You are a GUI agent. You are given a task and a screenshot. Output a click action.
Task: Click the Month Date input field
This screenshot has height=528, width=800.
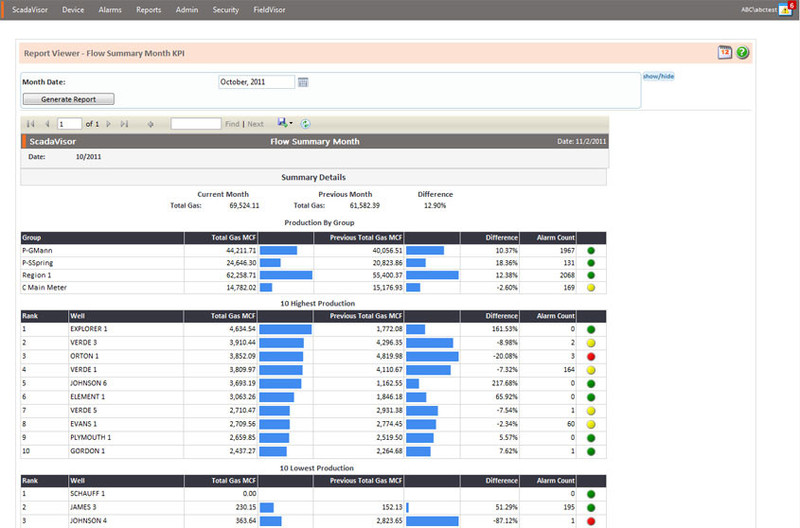click(x=256, y=82)
